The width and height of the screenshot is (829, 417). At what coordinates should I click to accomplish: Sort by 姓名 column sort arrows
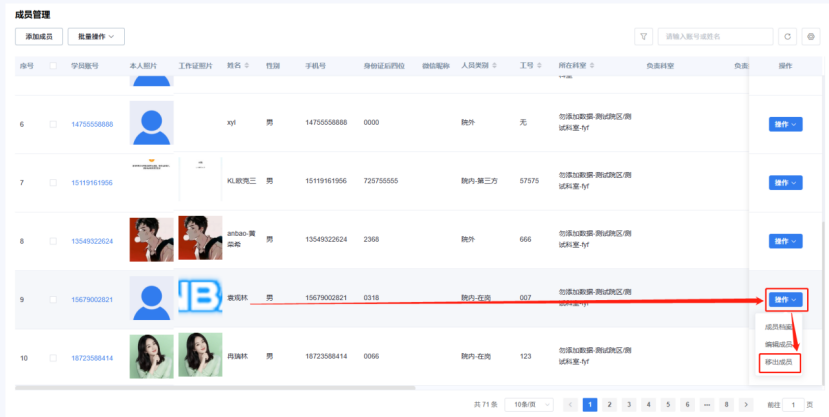click(x=247, y=66)
